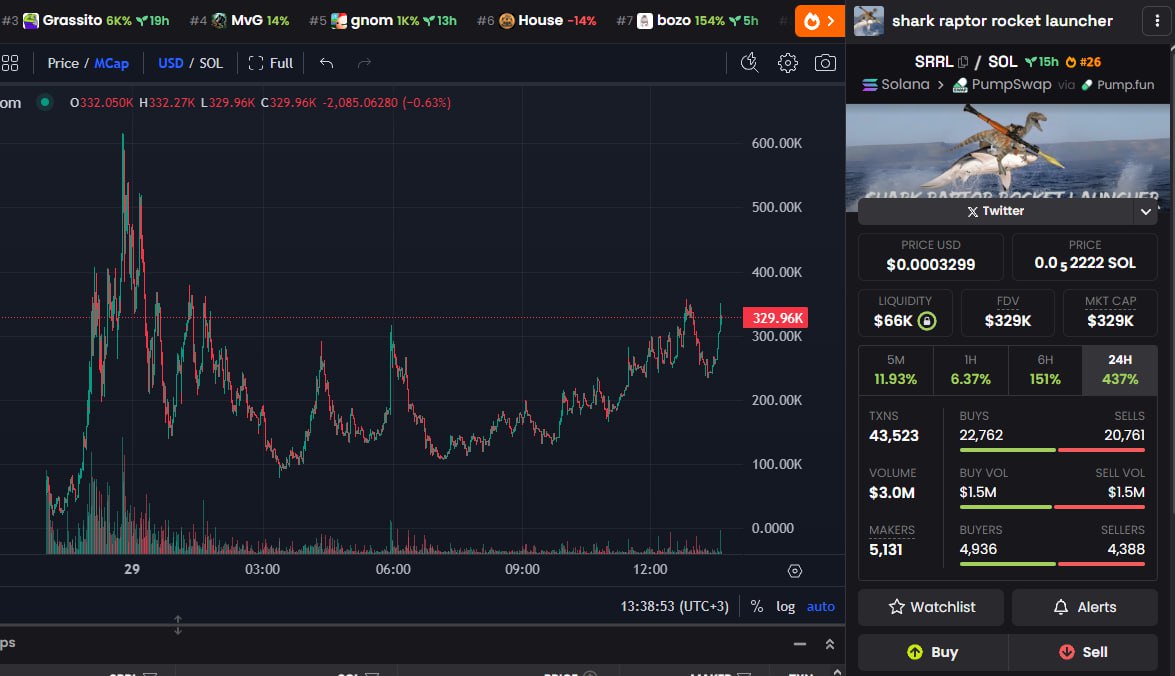Click the Buy button
The height and width of the screenshot is (676, 1175).
(933, 652)
